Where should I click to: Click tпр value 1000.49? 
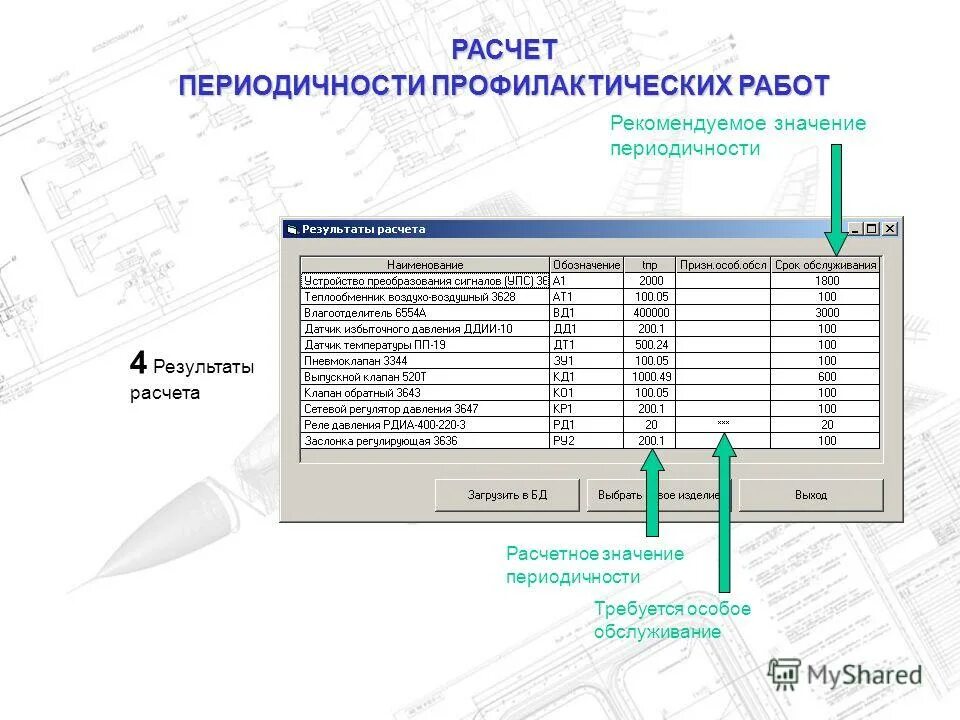tap(650, 377)
